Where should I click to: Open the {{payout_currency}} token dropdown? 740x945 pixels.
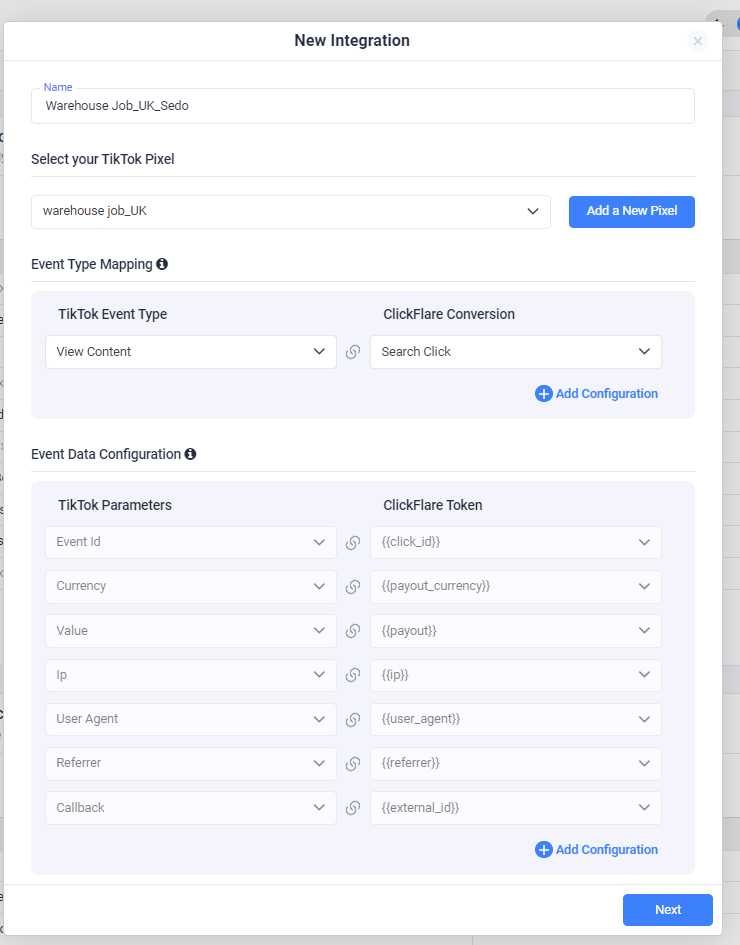click(x=516, y=586)
